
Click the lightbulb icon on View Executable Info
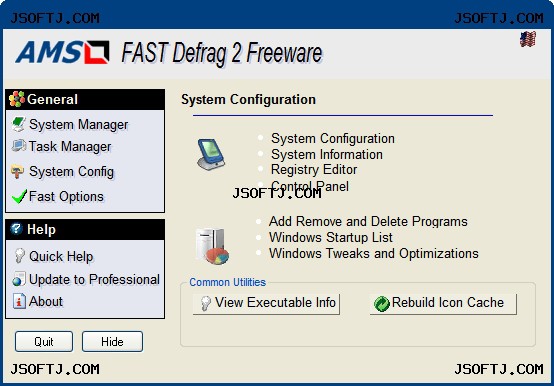tap(205, 303)
